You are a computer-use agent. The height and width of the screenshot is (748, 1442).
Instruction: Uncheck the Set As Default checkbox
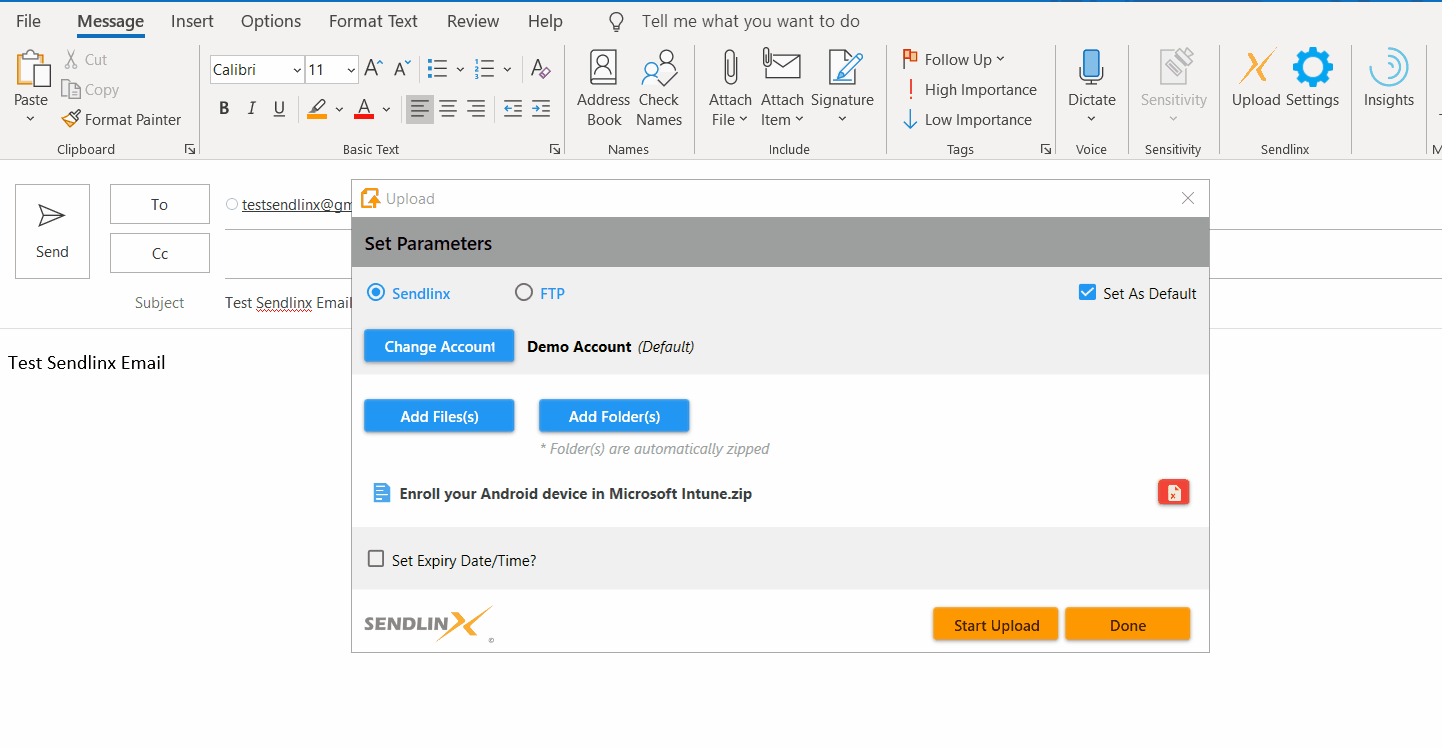tap(1088, 293)
